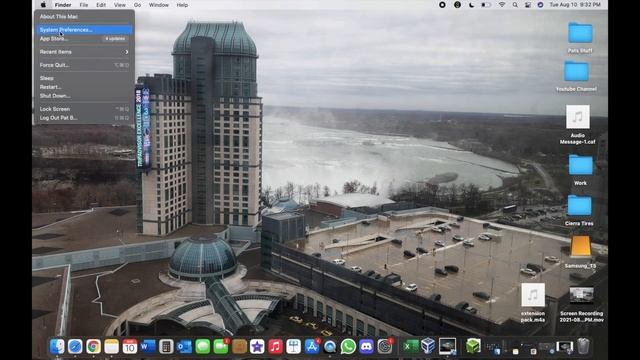Image resolution: width=640 pixels, height=360 pixels.
Task: Select the Youtube Channel folder
Action: point(576,71)
